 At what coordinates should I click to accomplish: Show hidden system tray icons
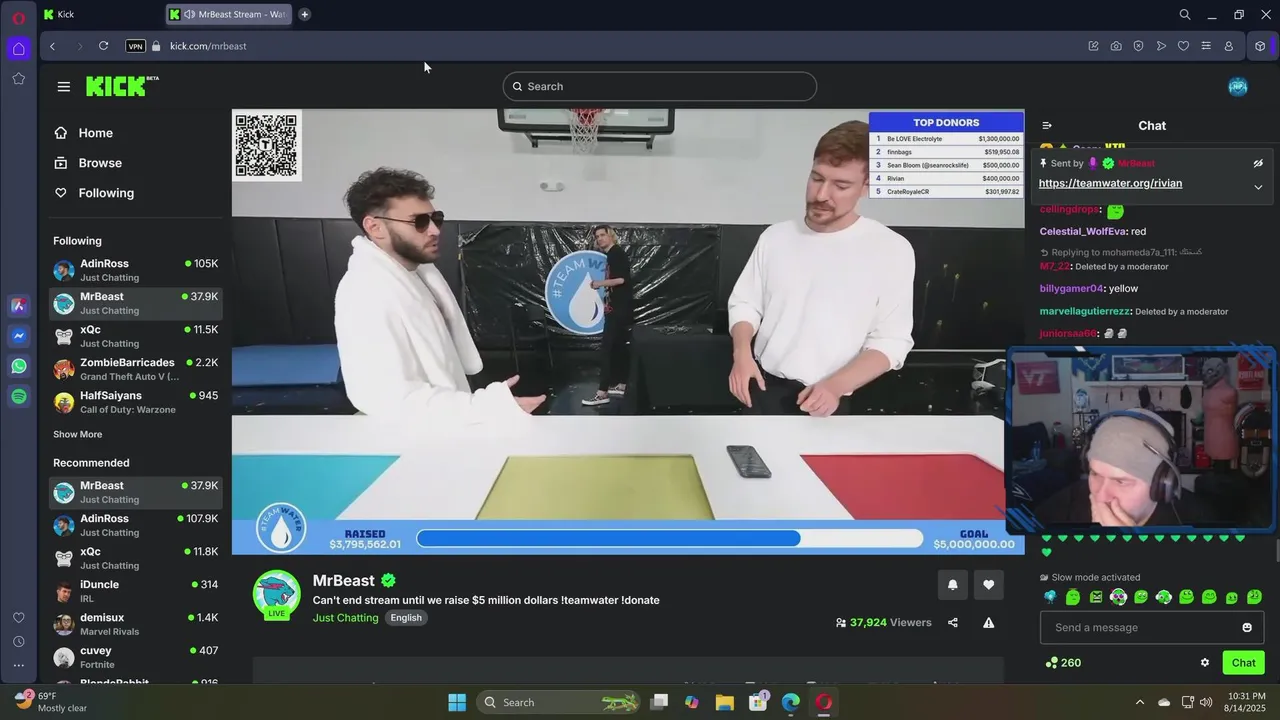click(1139, 702)
